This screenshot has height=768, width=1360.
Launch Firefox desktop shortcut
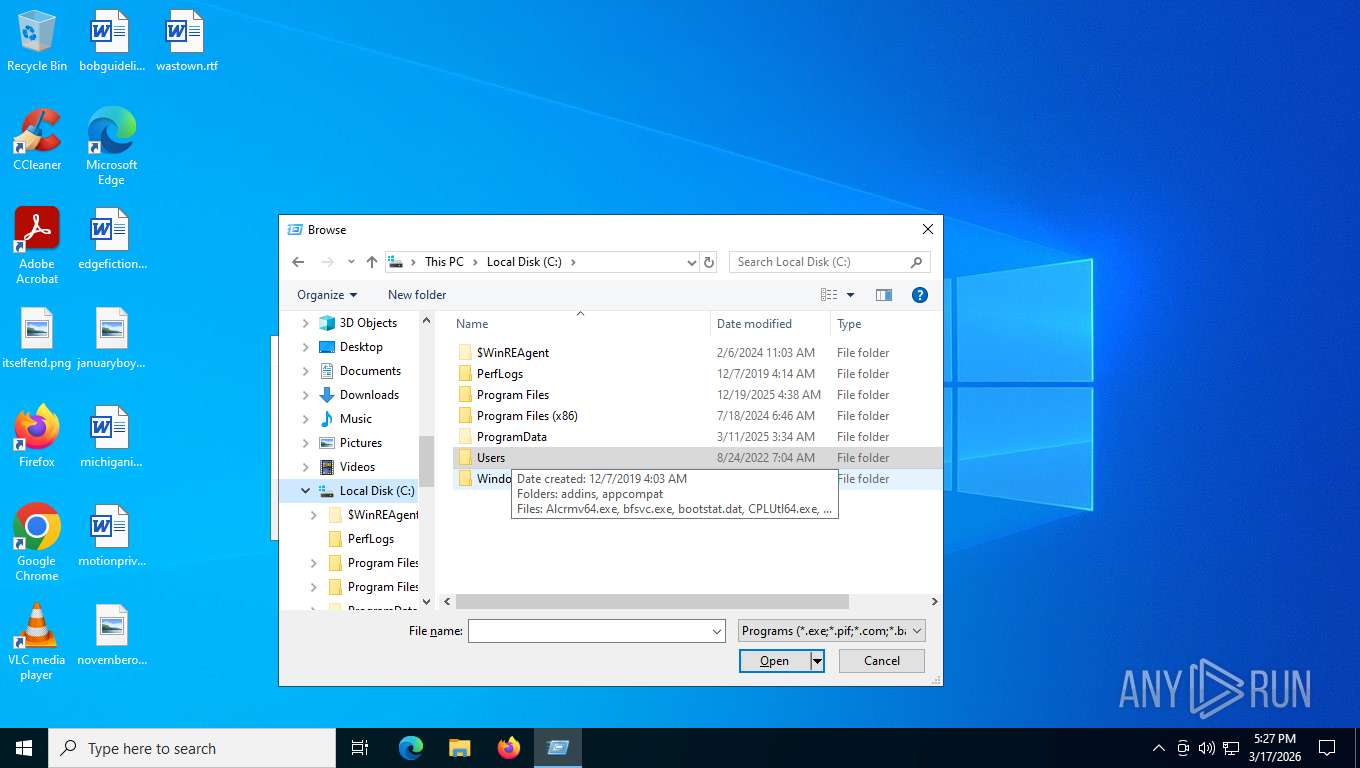37,437
